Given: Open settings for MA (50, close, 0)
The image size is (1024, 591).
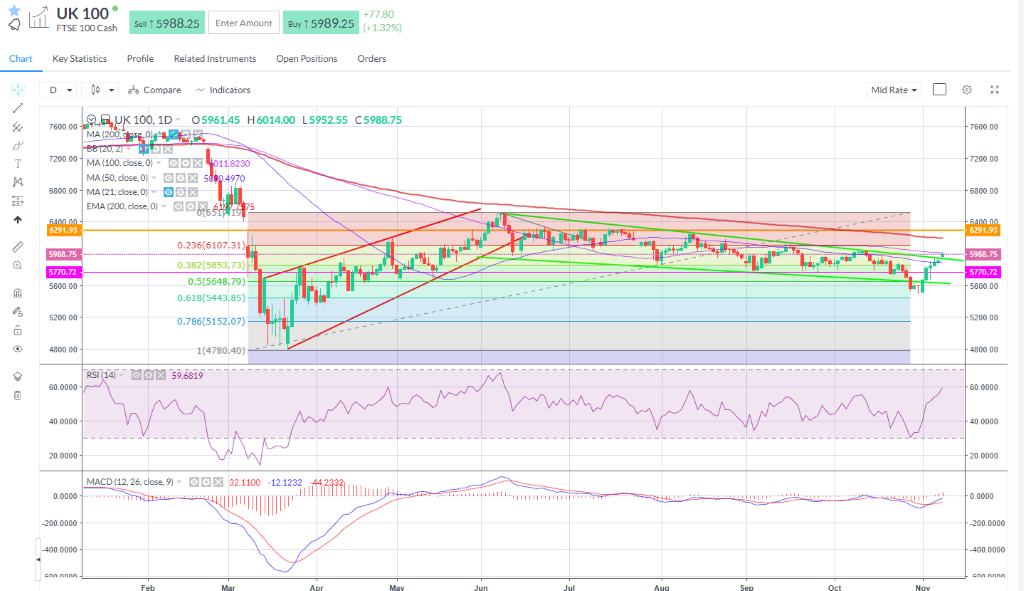Looking at the screenshot, I should click(x=181, y=178).
